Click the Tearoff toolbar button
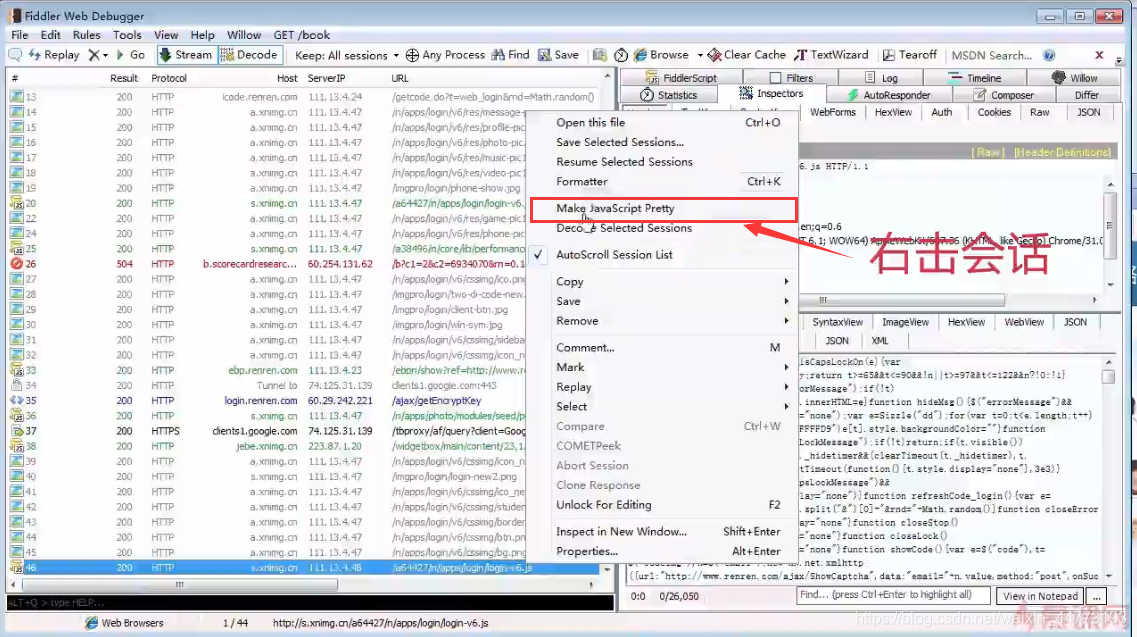The image size is (1137, 637). point(910,55)
